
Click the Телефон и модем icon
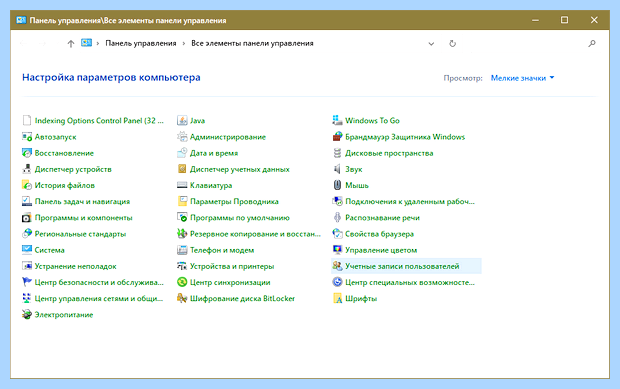point(182,250)
